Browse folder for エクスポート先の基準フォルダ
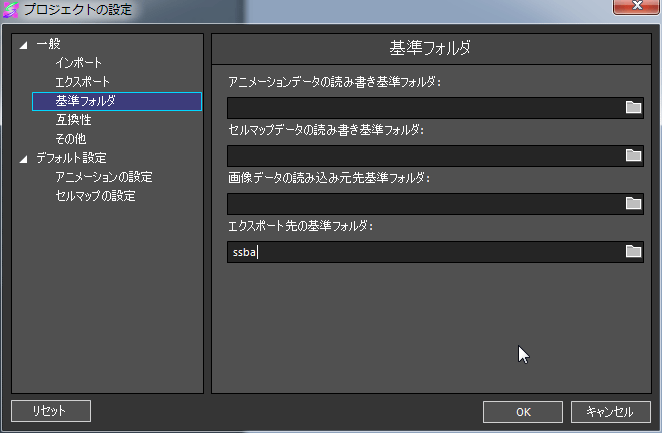The height and width of the screenshot is (433, 662). click(633, 252)
